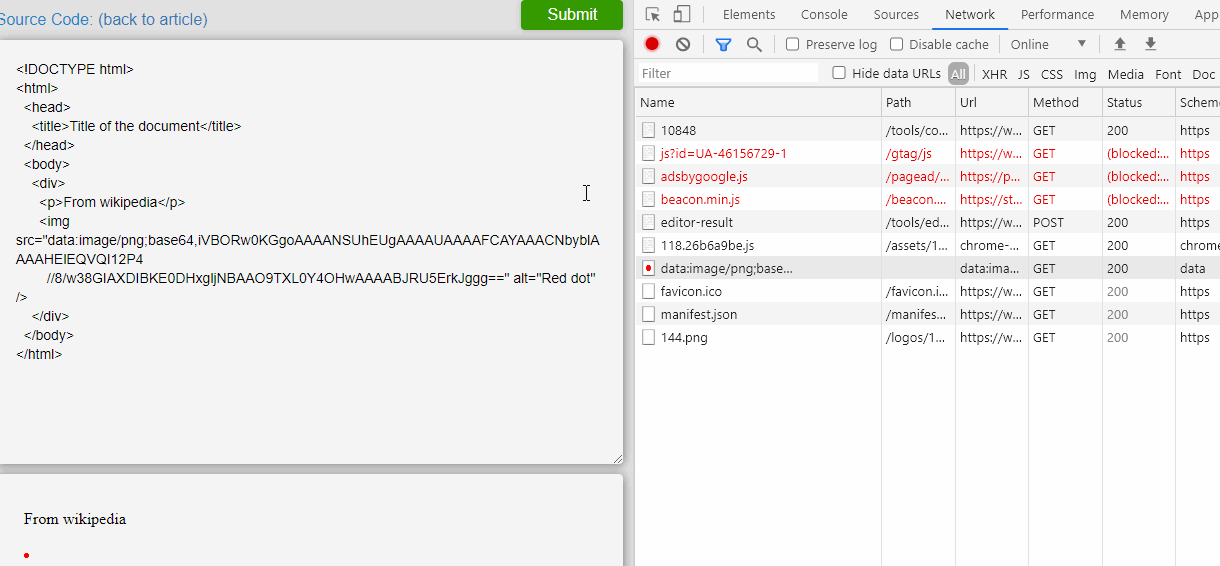Open the Online throttling dropdown
This screenshot has width=1220, height=566.
[x=1048, y=44]
